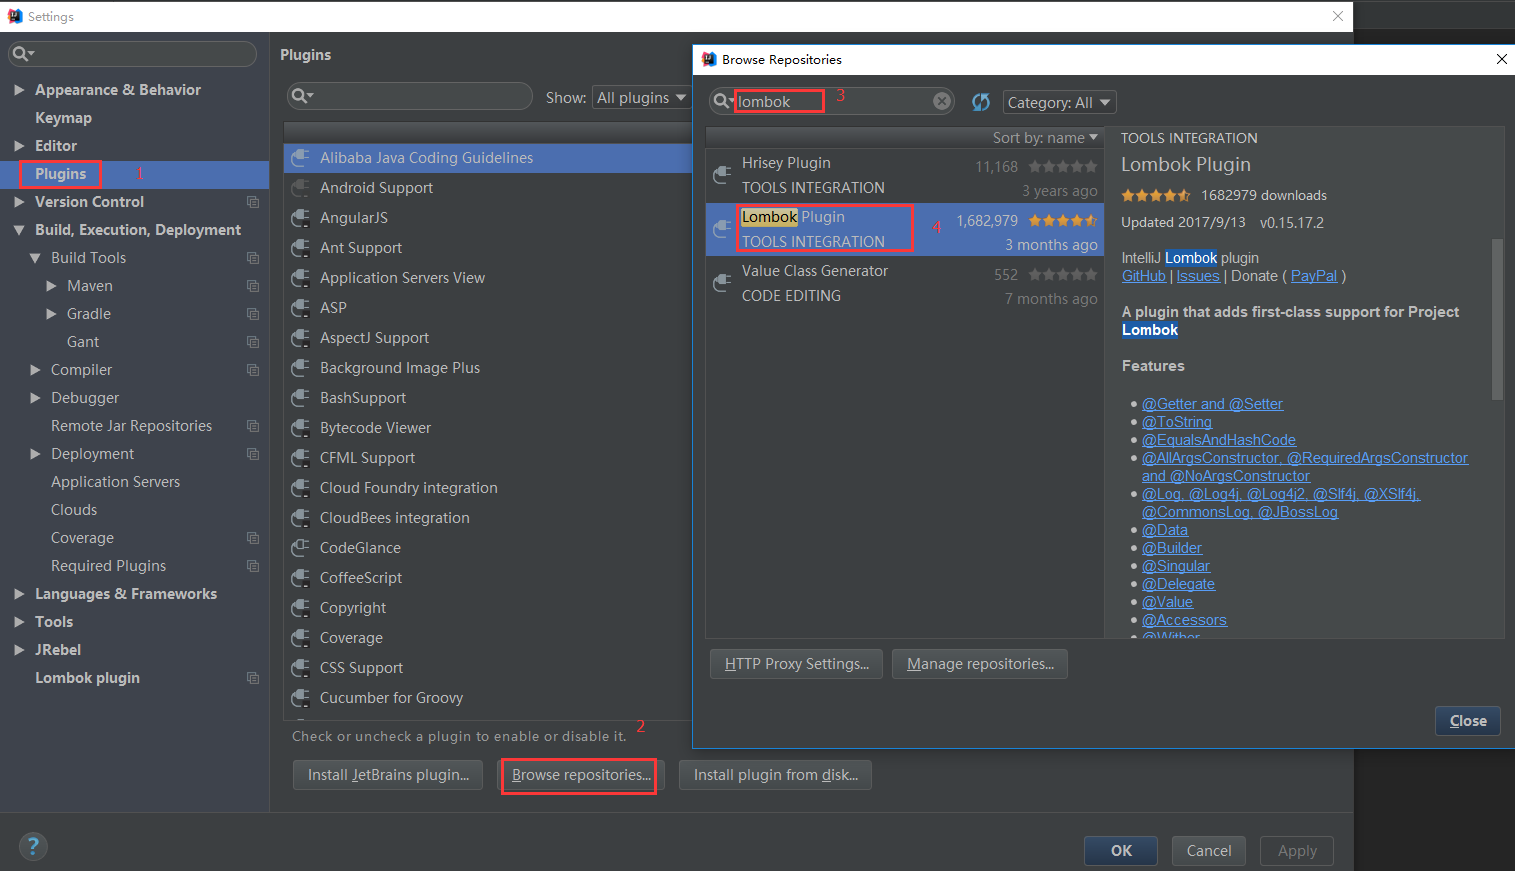The width and height of the screenshot is (1515, 871).
Task: Expand Languages & Frameworks section
Action: (x=19, y=594)
